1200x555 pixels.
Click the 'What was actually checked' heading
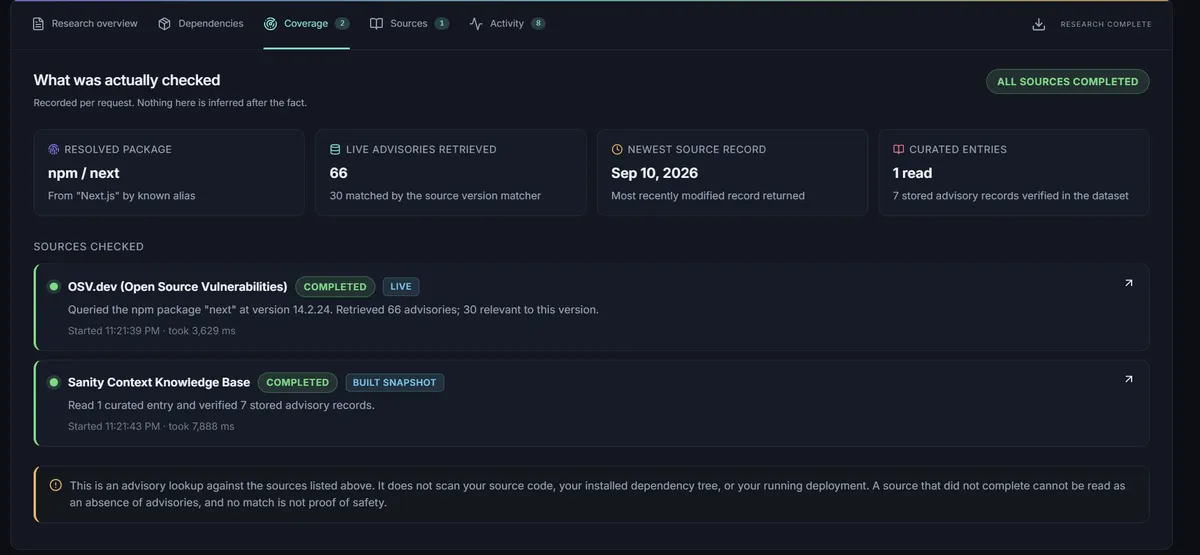127,80
